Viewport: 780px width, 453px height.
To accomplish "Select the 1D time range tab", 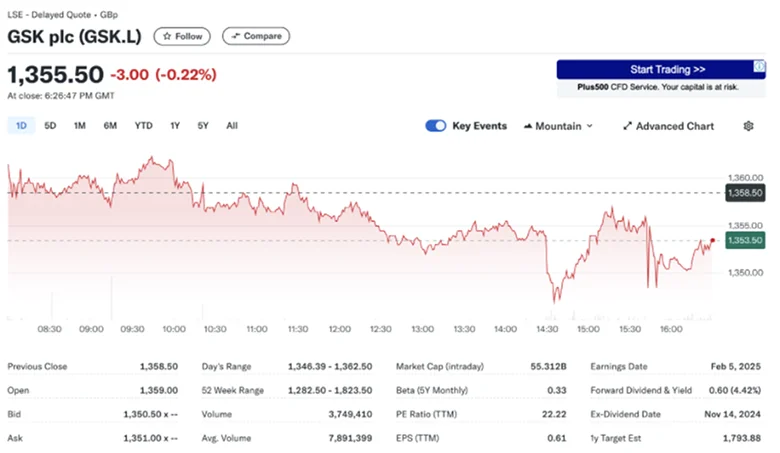I will click(x=21, y=126).
